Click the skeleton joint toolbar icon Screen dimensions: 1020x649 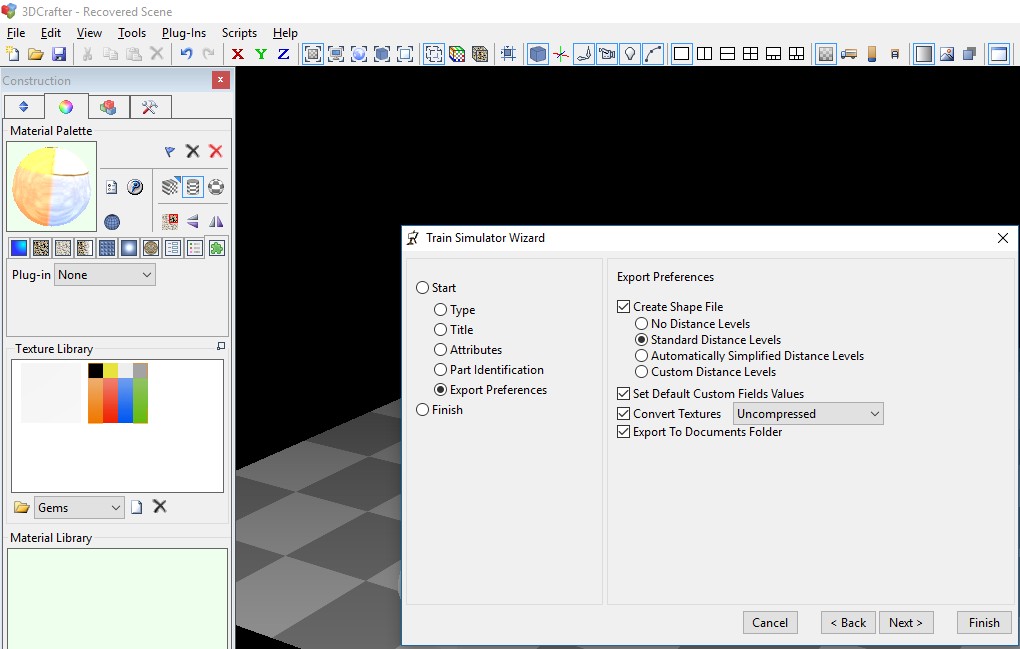click(x=584, y=54)
